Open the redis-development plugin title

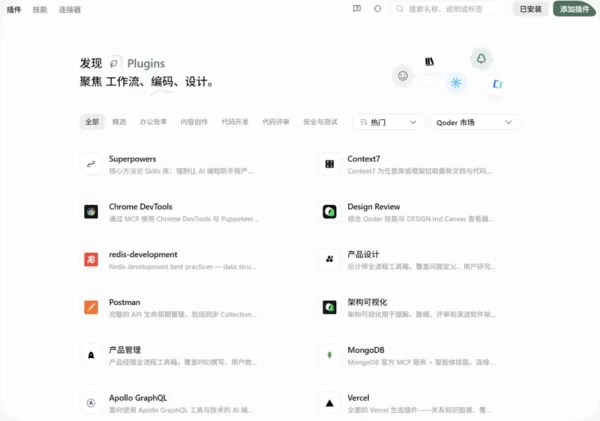[143, 255]
